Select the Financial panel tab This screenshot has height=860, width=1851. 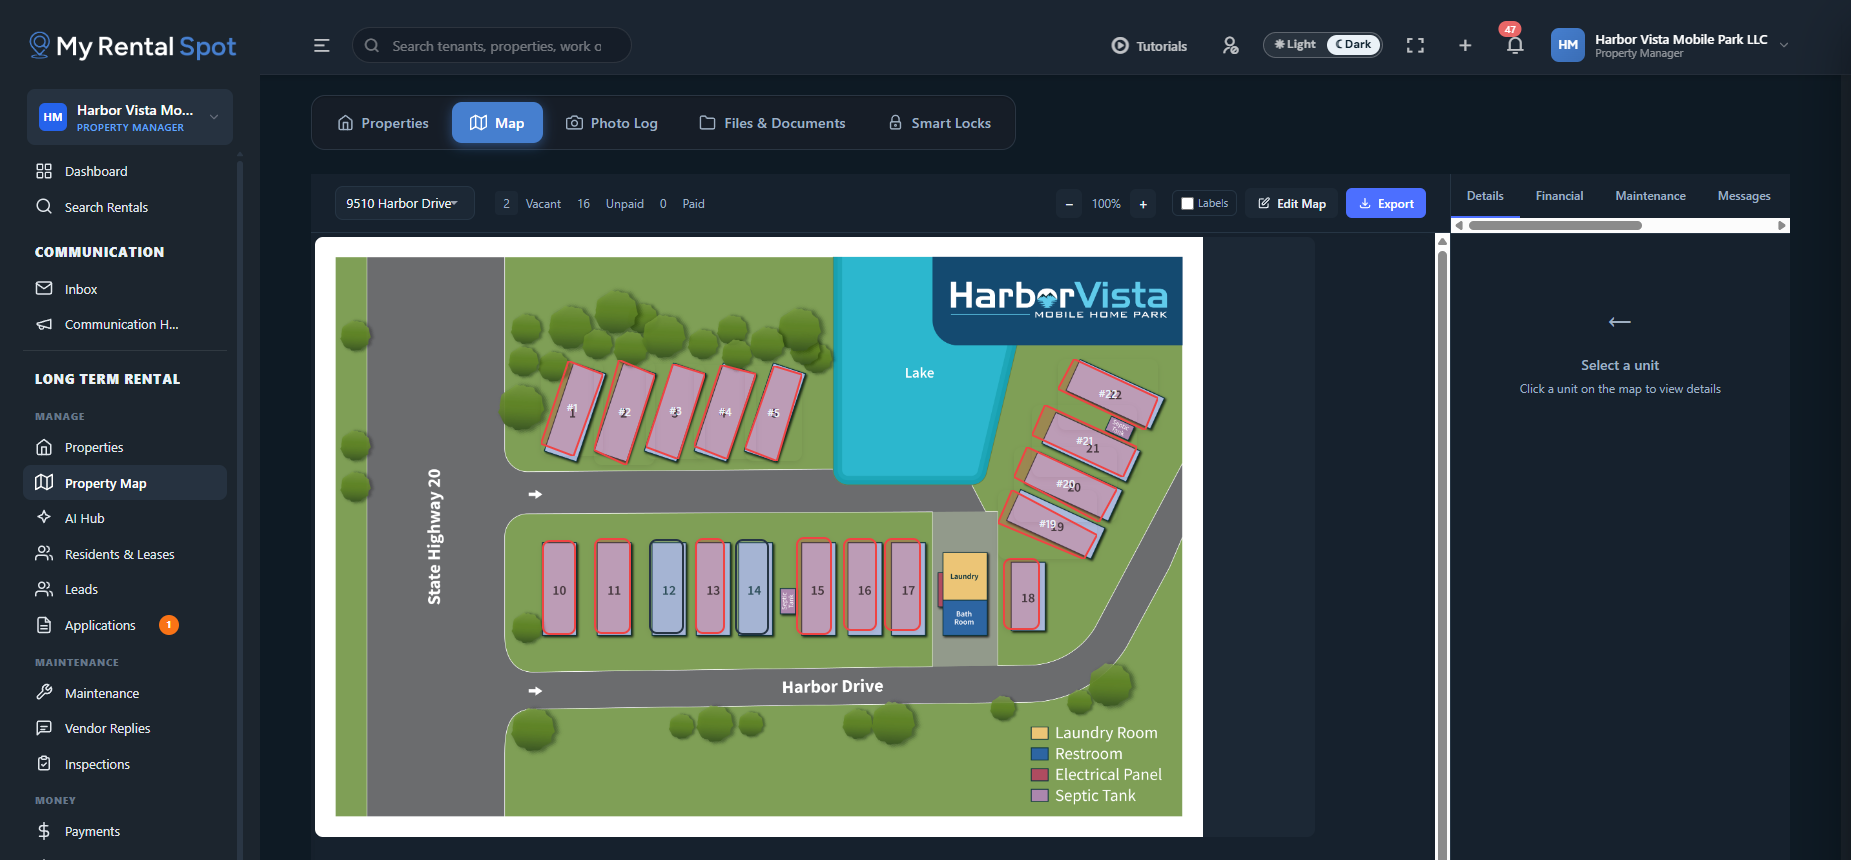[1559, 196]
